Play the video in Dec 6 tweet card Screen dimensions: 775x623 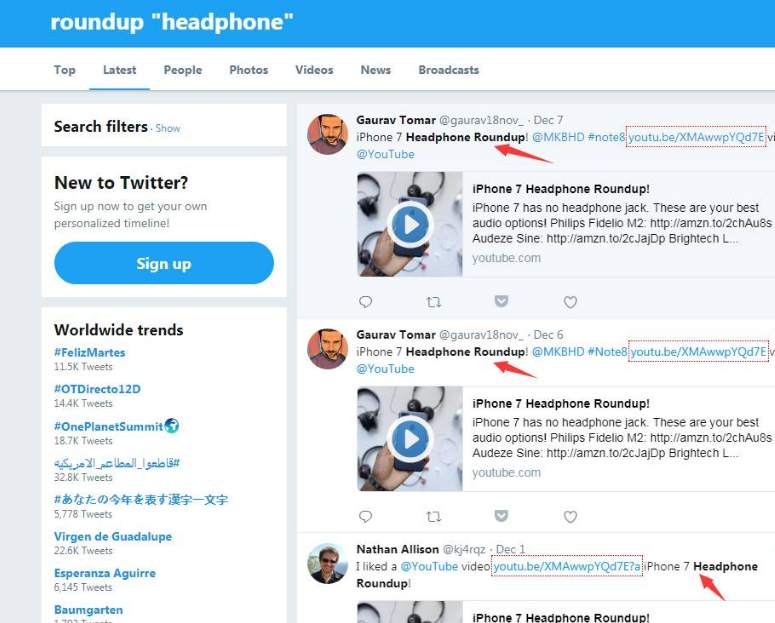pyautogui.click(x=410, y=439)
